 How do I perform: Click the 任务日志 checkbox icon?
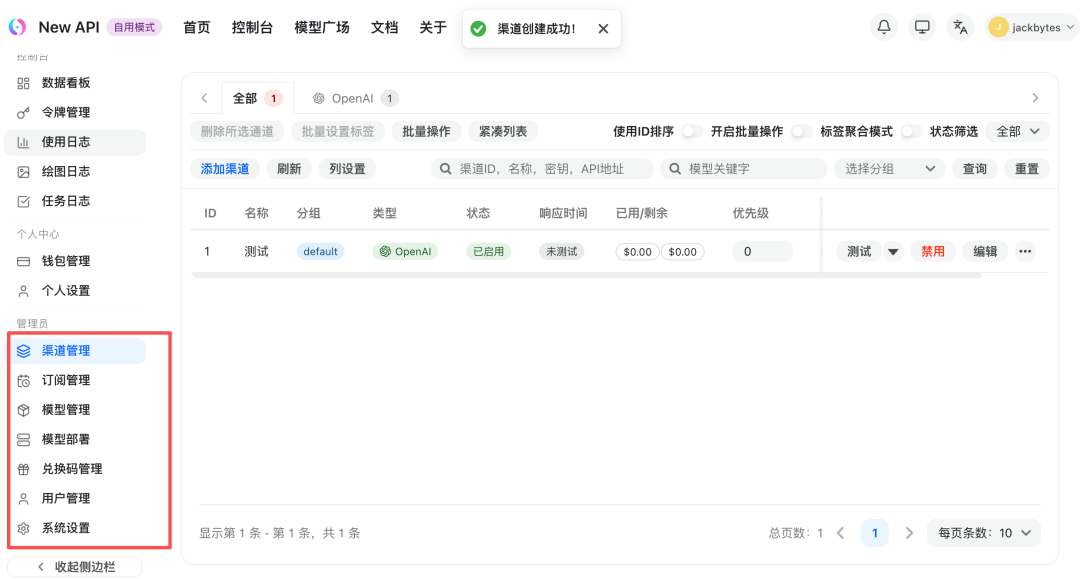tap(23, 202)
